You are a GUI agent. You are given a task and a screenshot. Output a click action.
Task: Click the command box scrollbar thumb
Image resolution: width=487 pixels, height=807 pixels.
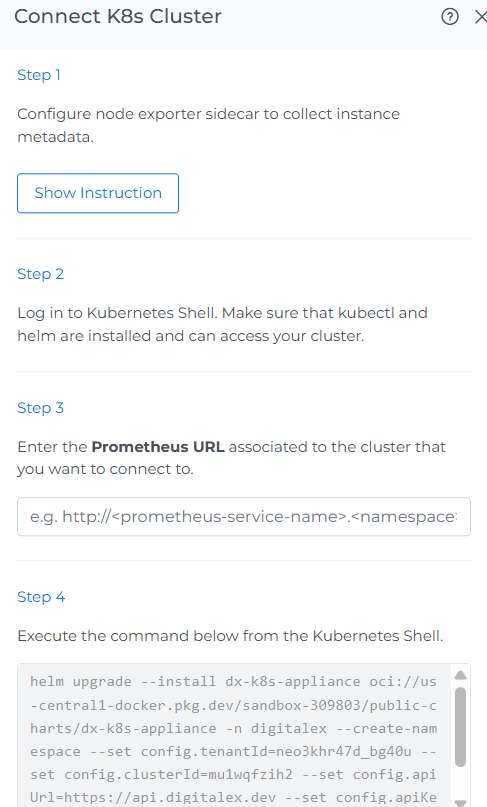(x=461, y=726)
